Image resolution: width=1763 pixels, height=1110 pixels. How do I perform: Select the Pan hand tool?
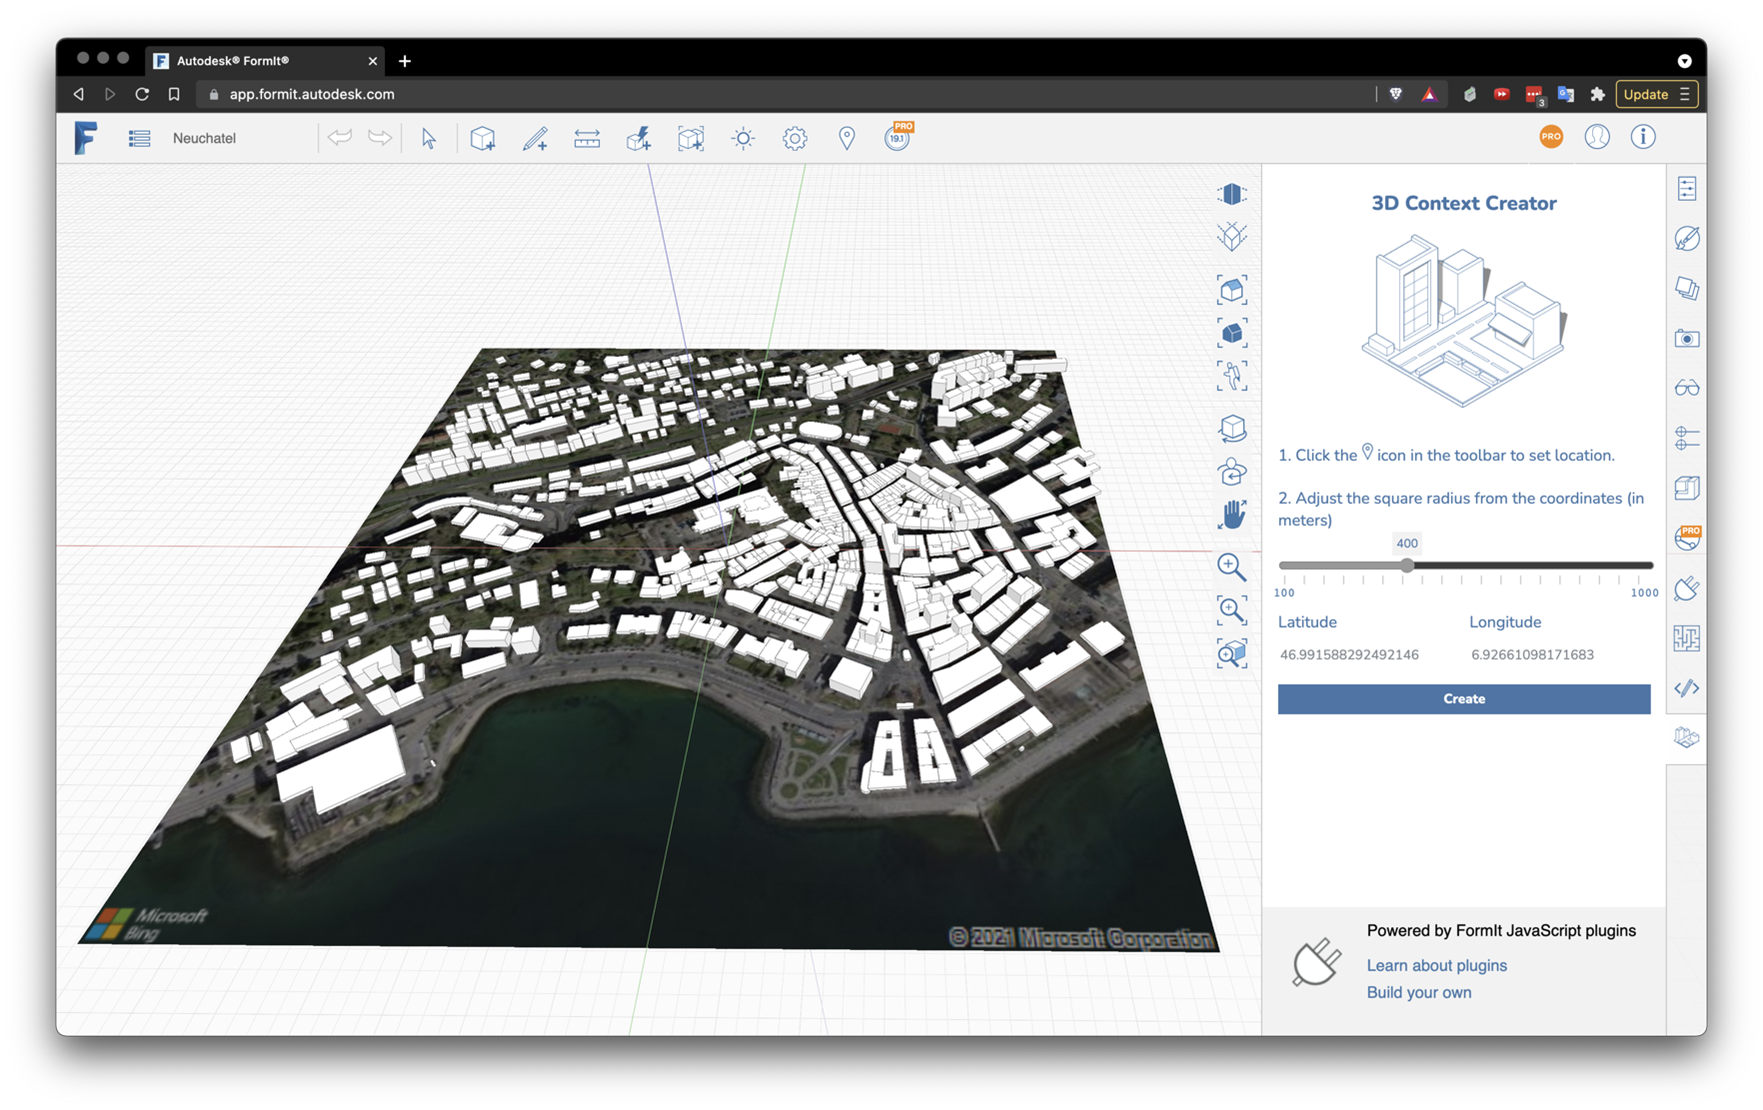click(1232, 515)
